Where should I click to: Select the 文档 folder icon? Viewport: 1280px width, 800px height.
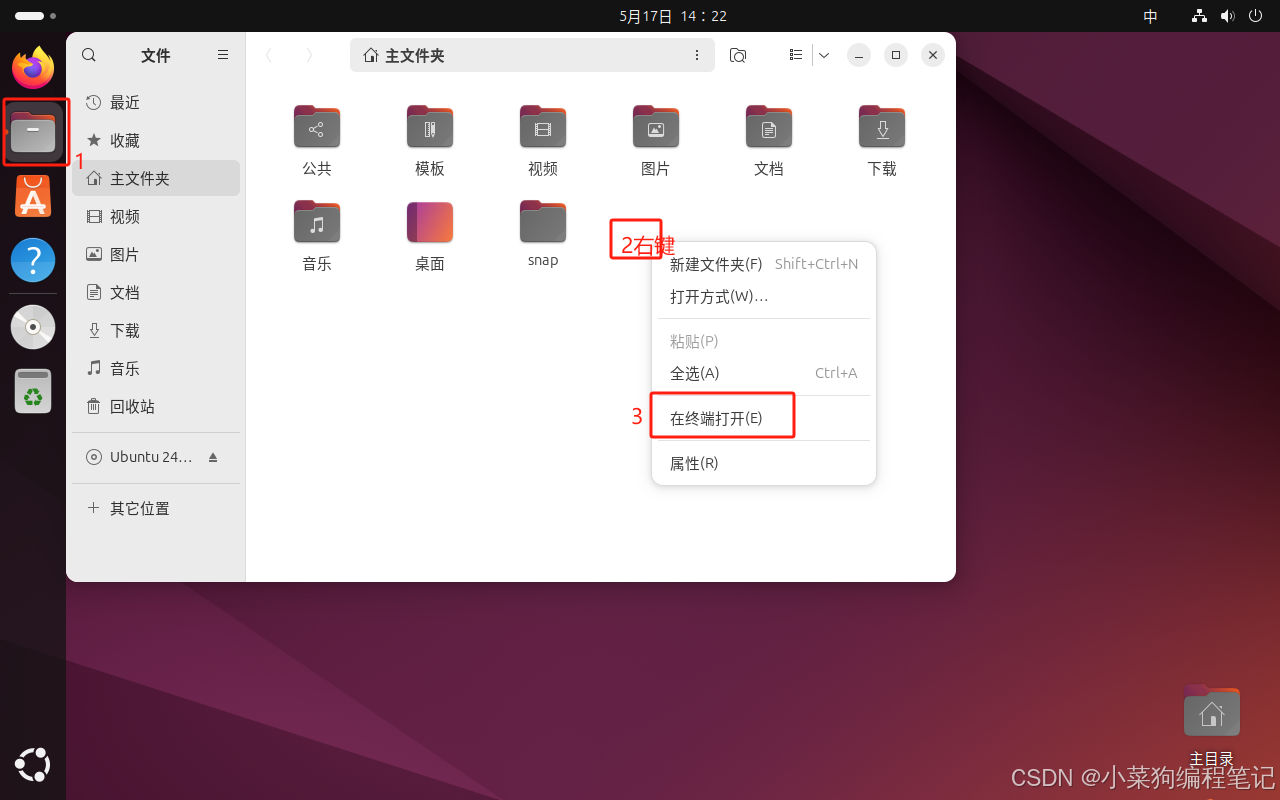coord(769,127)
